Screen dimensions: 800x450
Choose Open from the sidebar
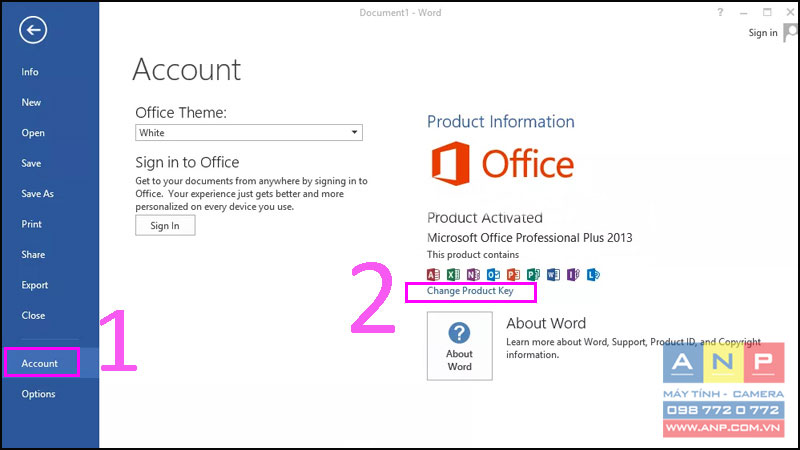(x=33, y=133)
